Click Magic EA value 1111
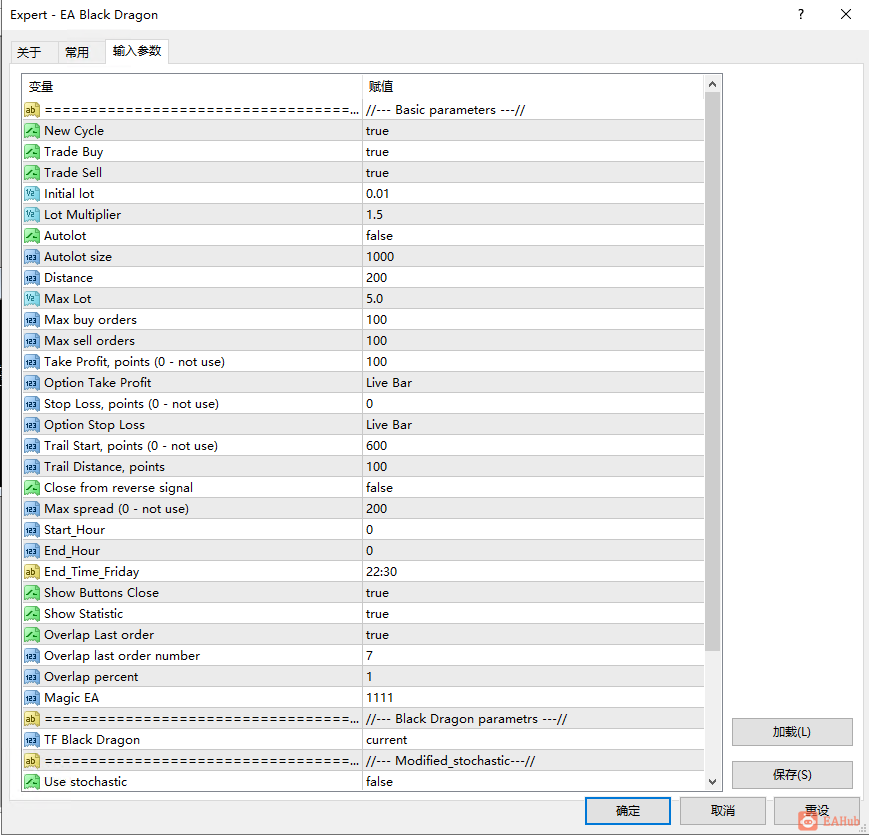Viewport: 869px width, 836px height. 380,699
